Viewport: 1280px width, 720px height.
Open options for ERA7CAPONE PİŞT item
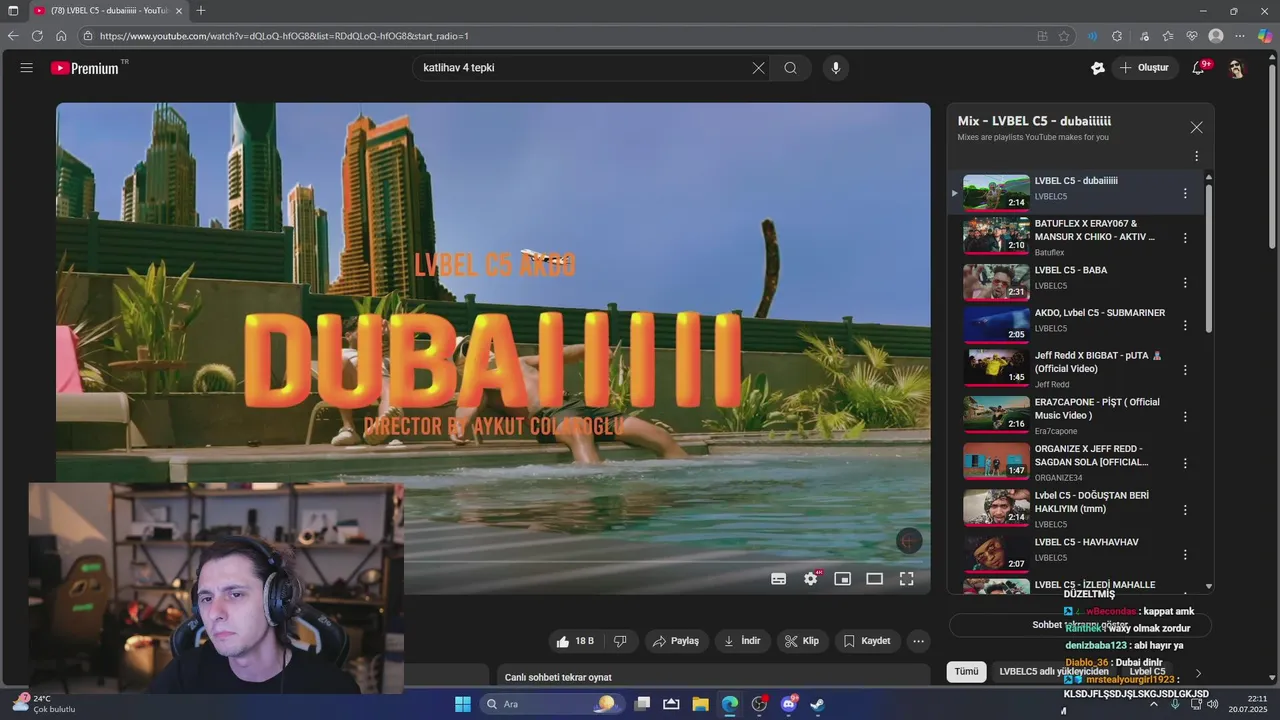tap(1185, 417)
